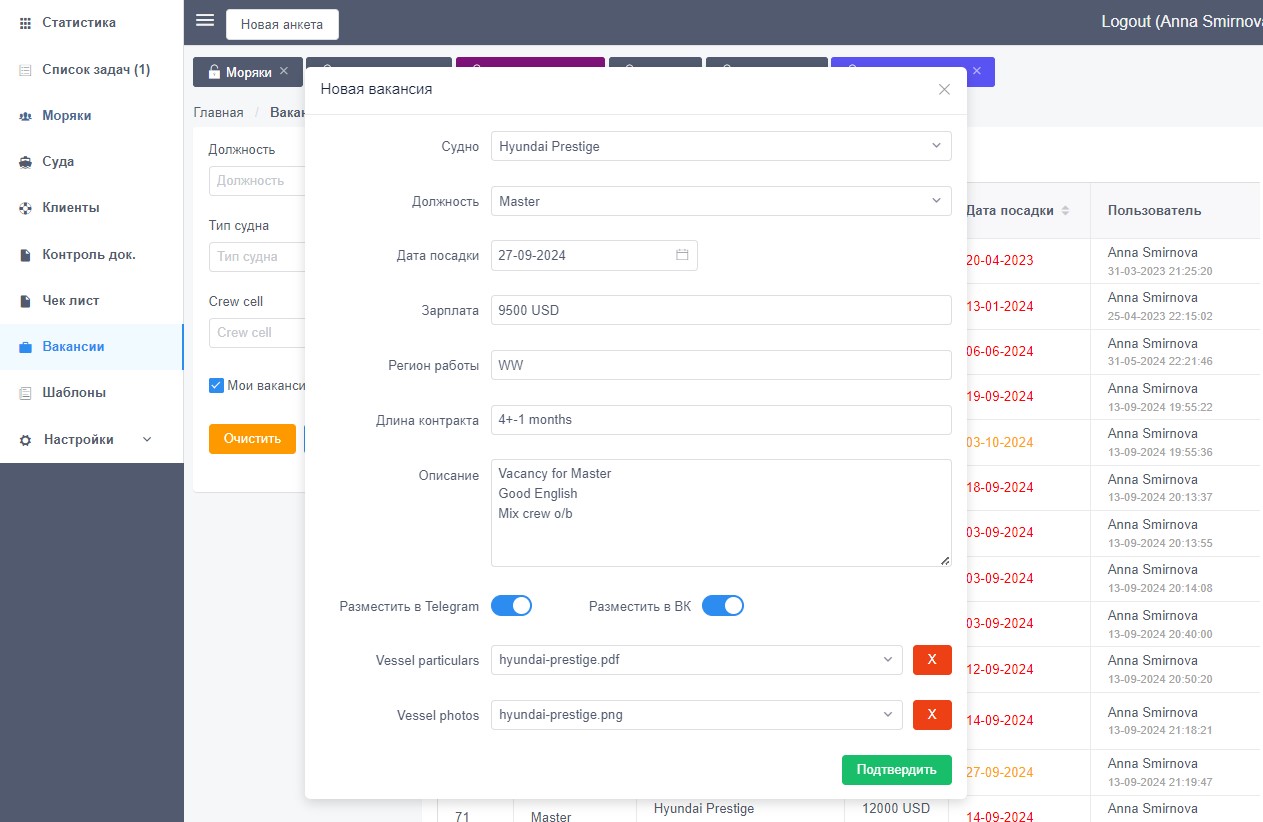This screenshot has height=822, width=1263.
Task: Click the orange Очистить button
Action: click(x=252, y=439)
